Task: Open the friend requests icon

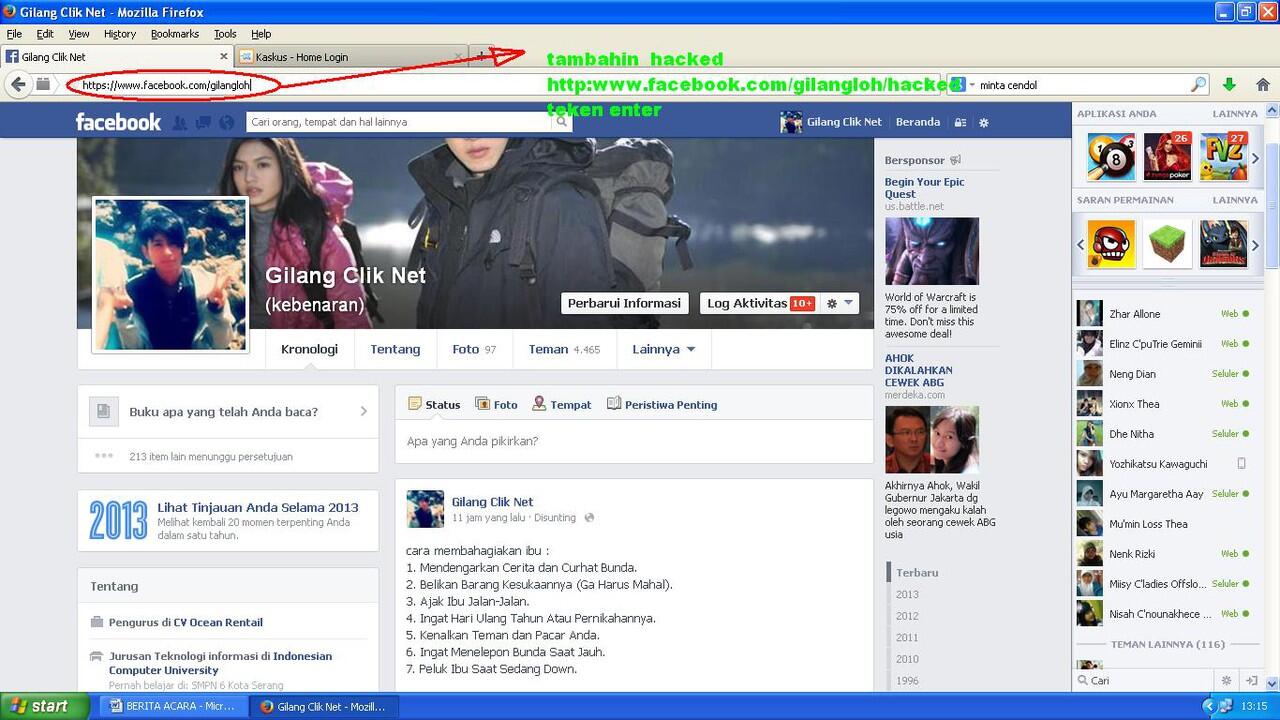Action: click(180, 122)
